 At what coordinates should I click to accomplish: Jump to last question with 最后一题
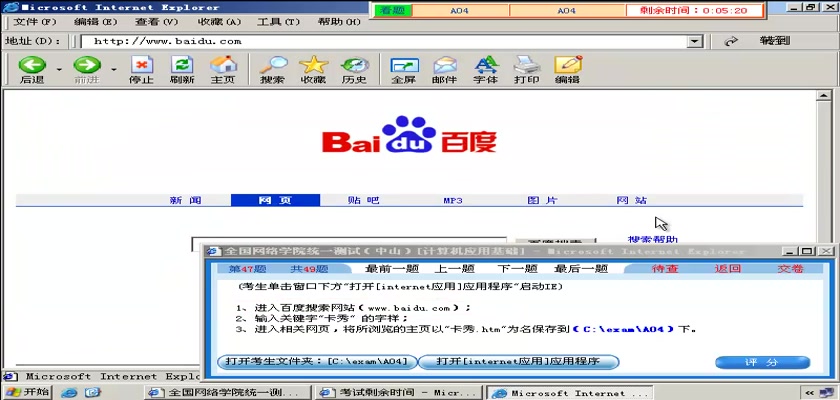click(x=581, y=269)
